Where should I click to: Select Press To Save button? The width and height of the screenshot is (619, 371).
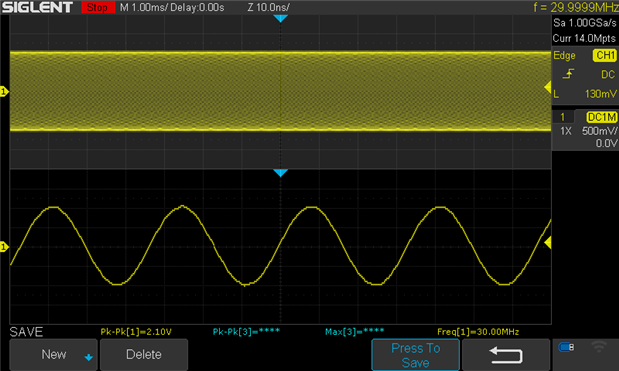click(415, 355)
